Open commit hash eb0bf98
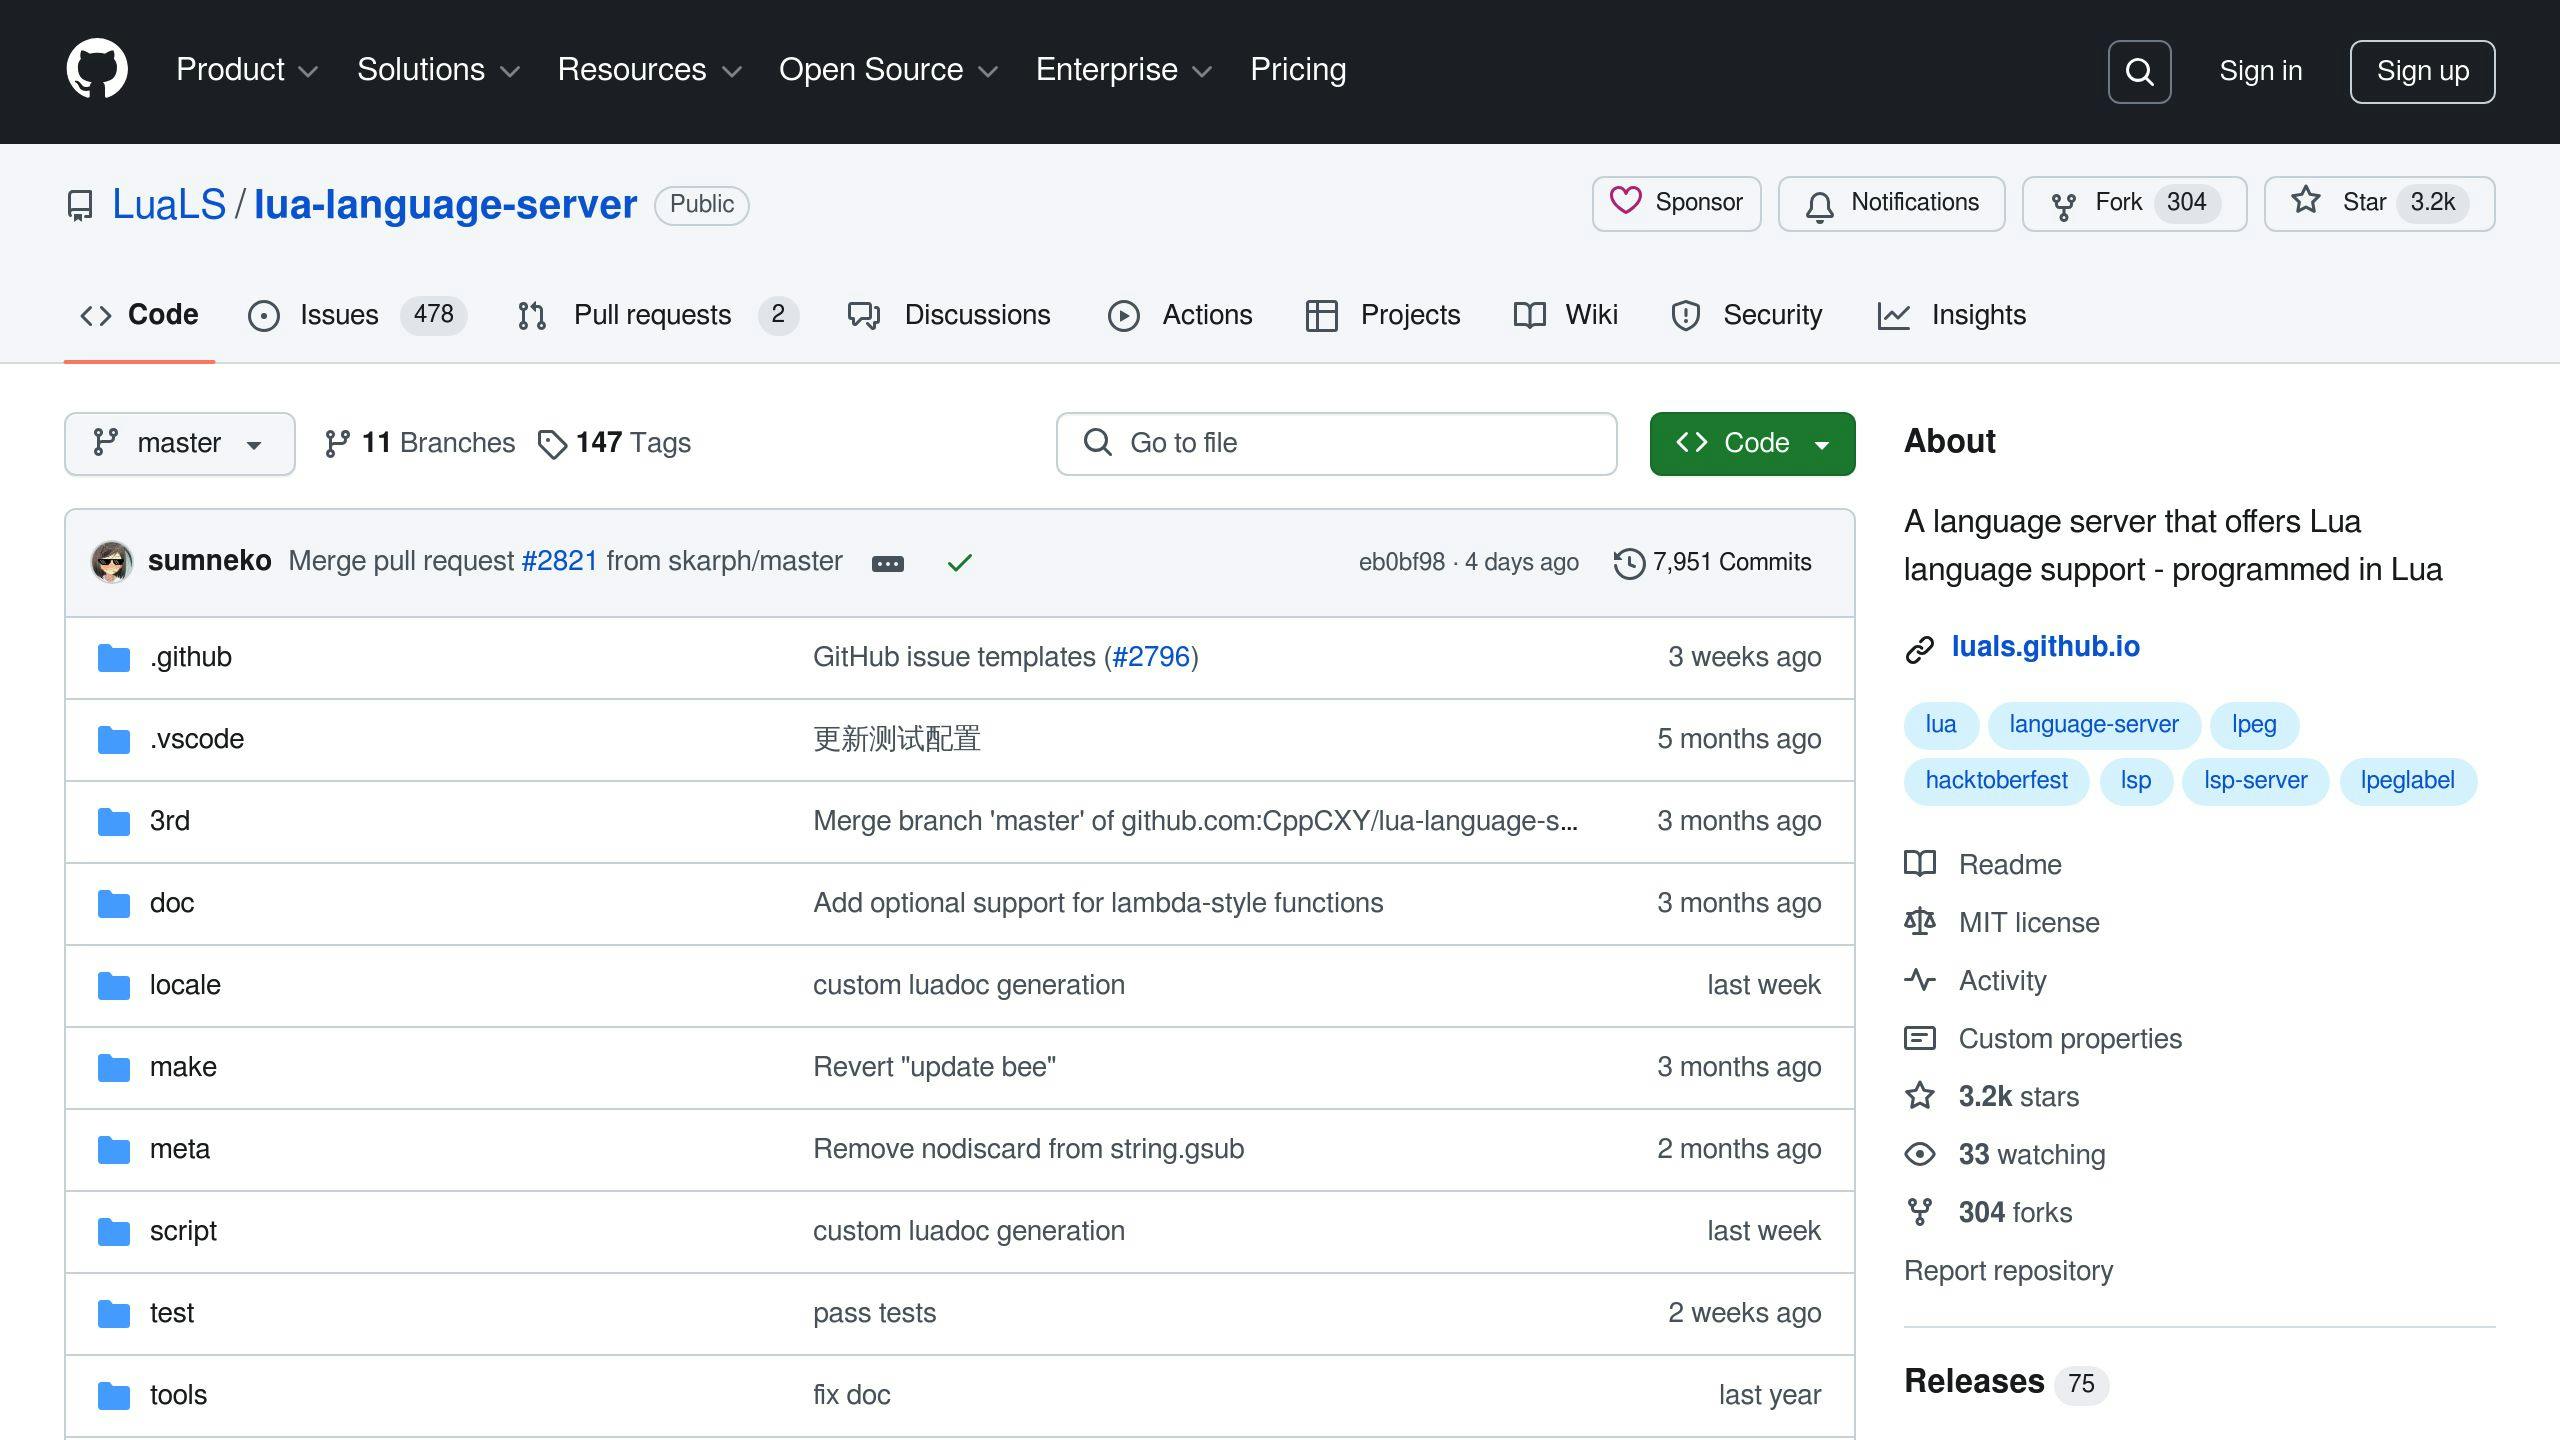Viewport: 2560px width, 1440px height. click(x=1401, y=562)
